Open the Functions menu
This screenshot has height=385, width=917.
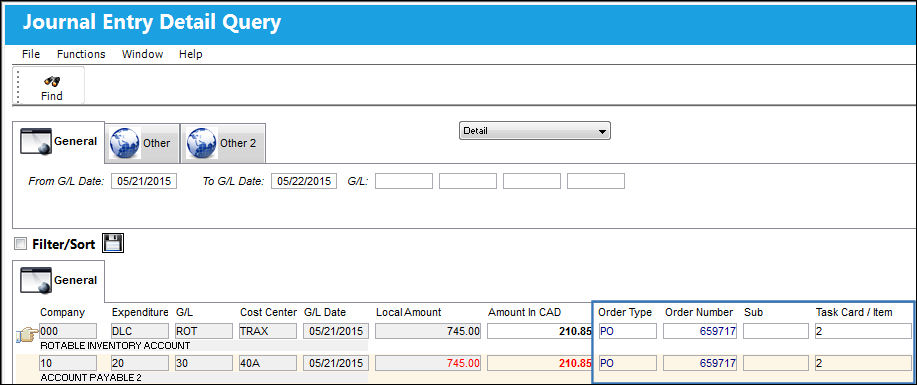pyautogui.click(x=81, y=54)
